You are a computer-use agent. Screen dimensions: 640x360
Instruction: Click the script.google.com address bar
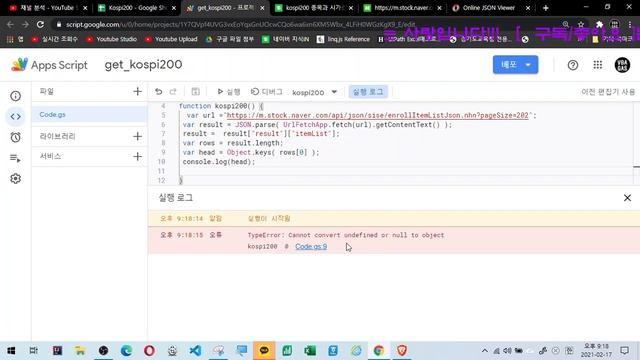tap(306, 24)
